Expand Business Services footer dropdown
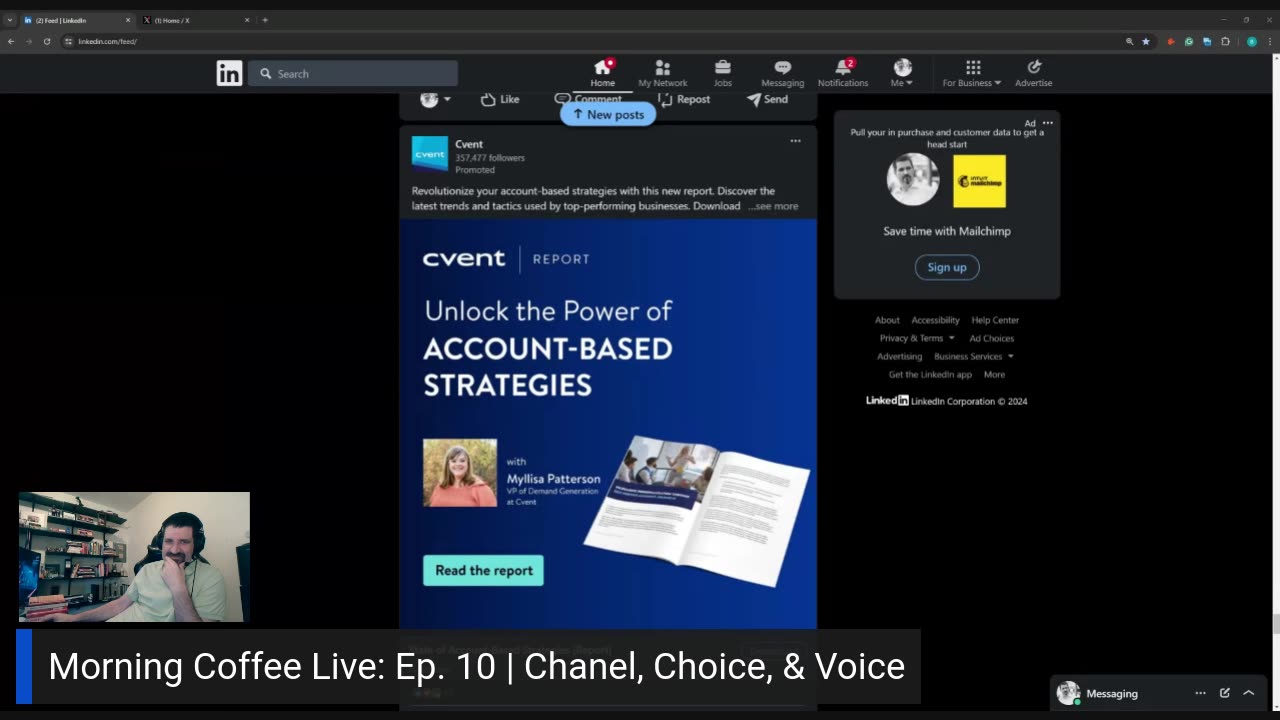1280x720 pixels. click(x=974, y=356)
